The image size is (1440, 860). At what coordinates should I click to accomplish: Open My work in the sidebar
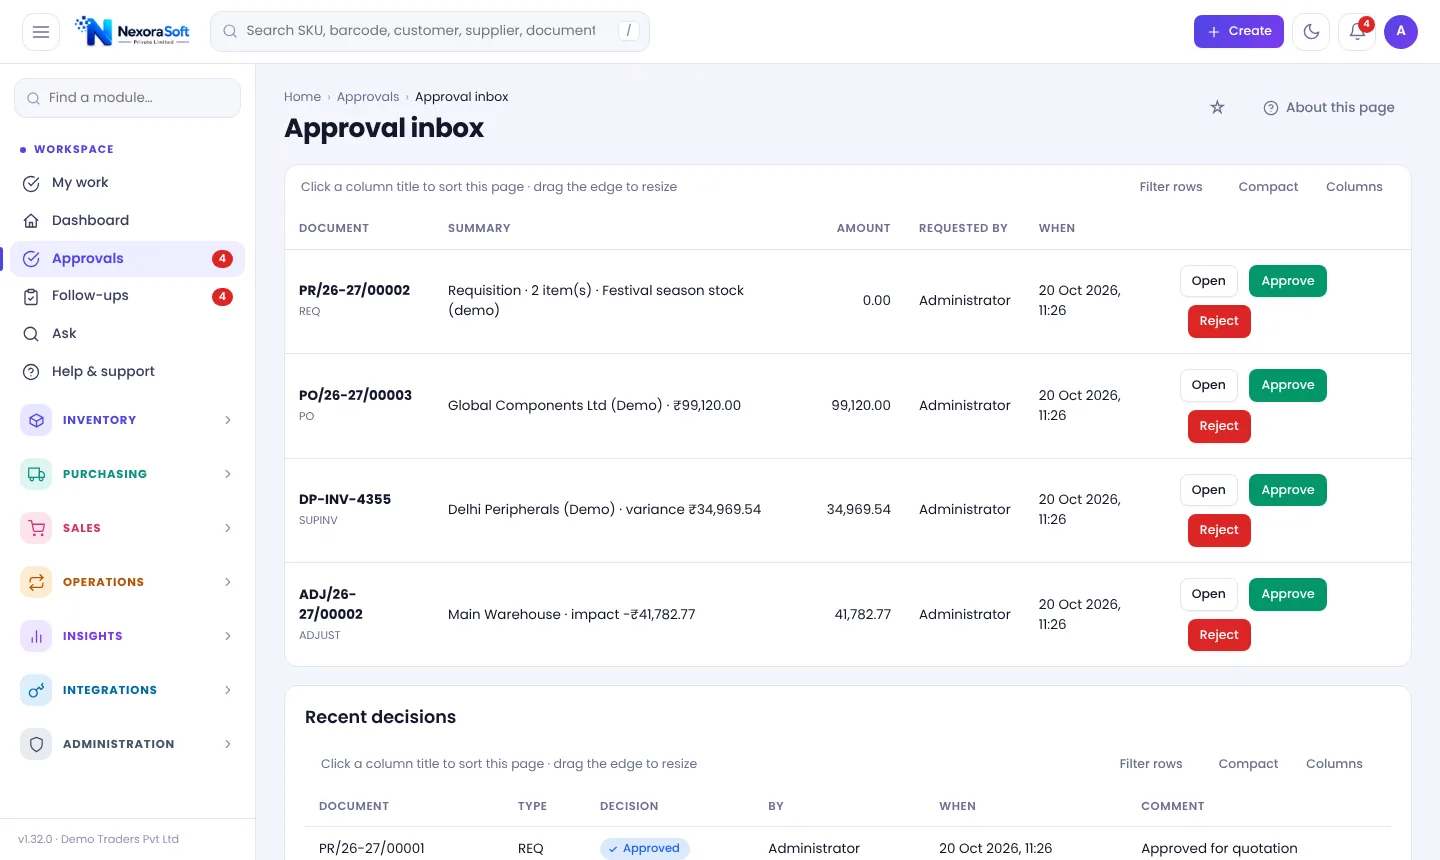pos(128,183)
